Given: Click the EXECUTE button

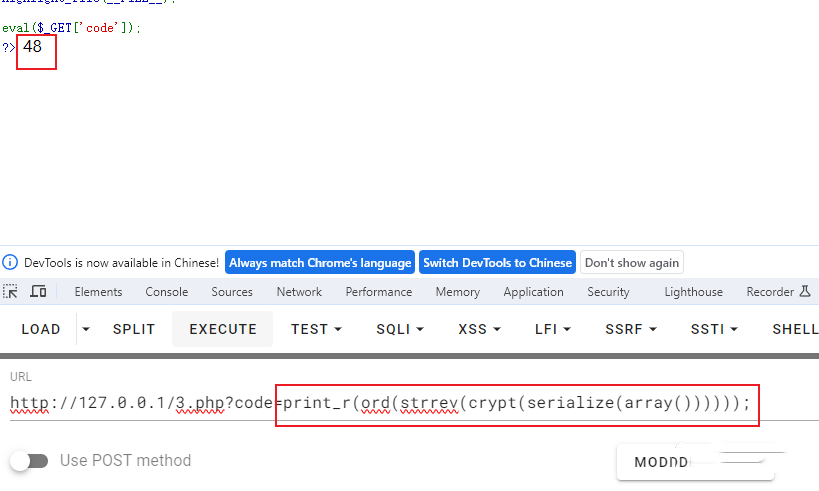Looking at the screenshot, I should 223,329.
